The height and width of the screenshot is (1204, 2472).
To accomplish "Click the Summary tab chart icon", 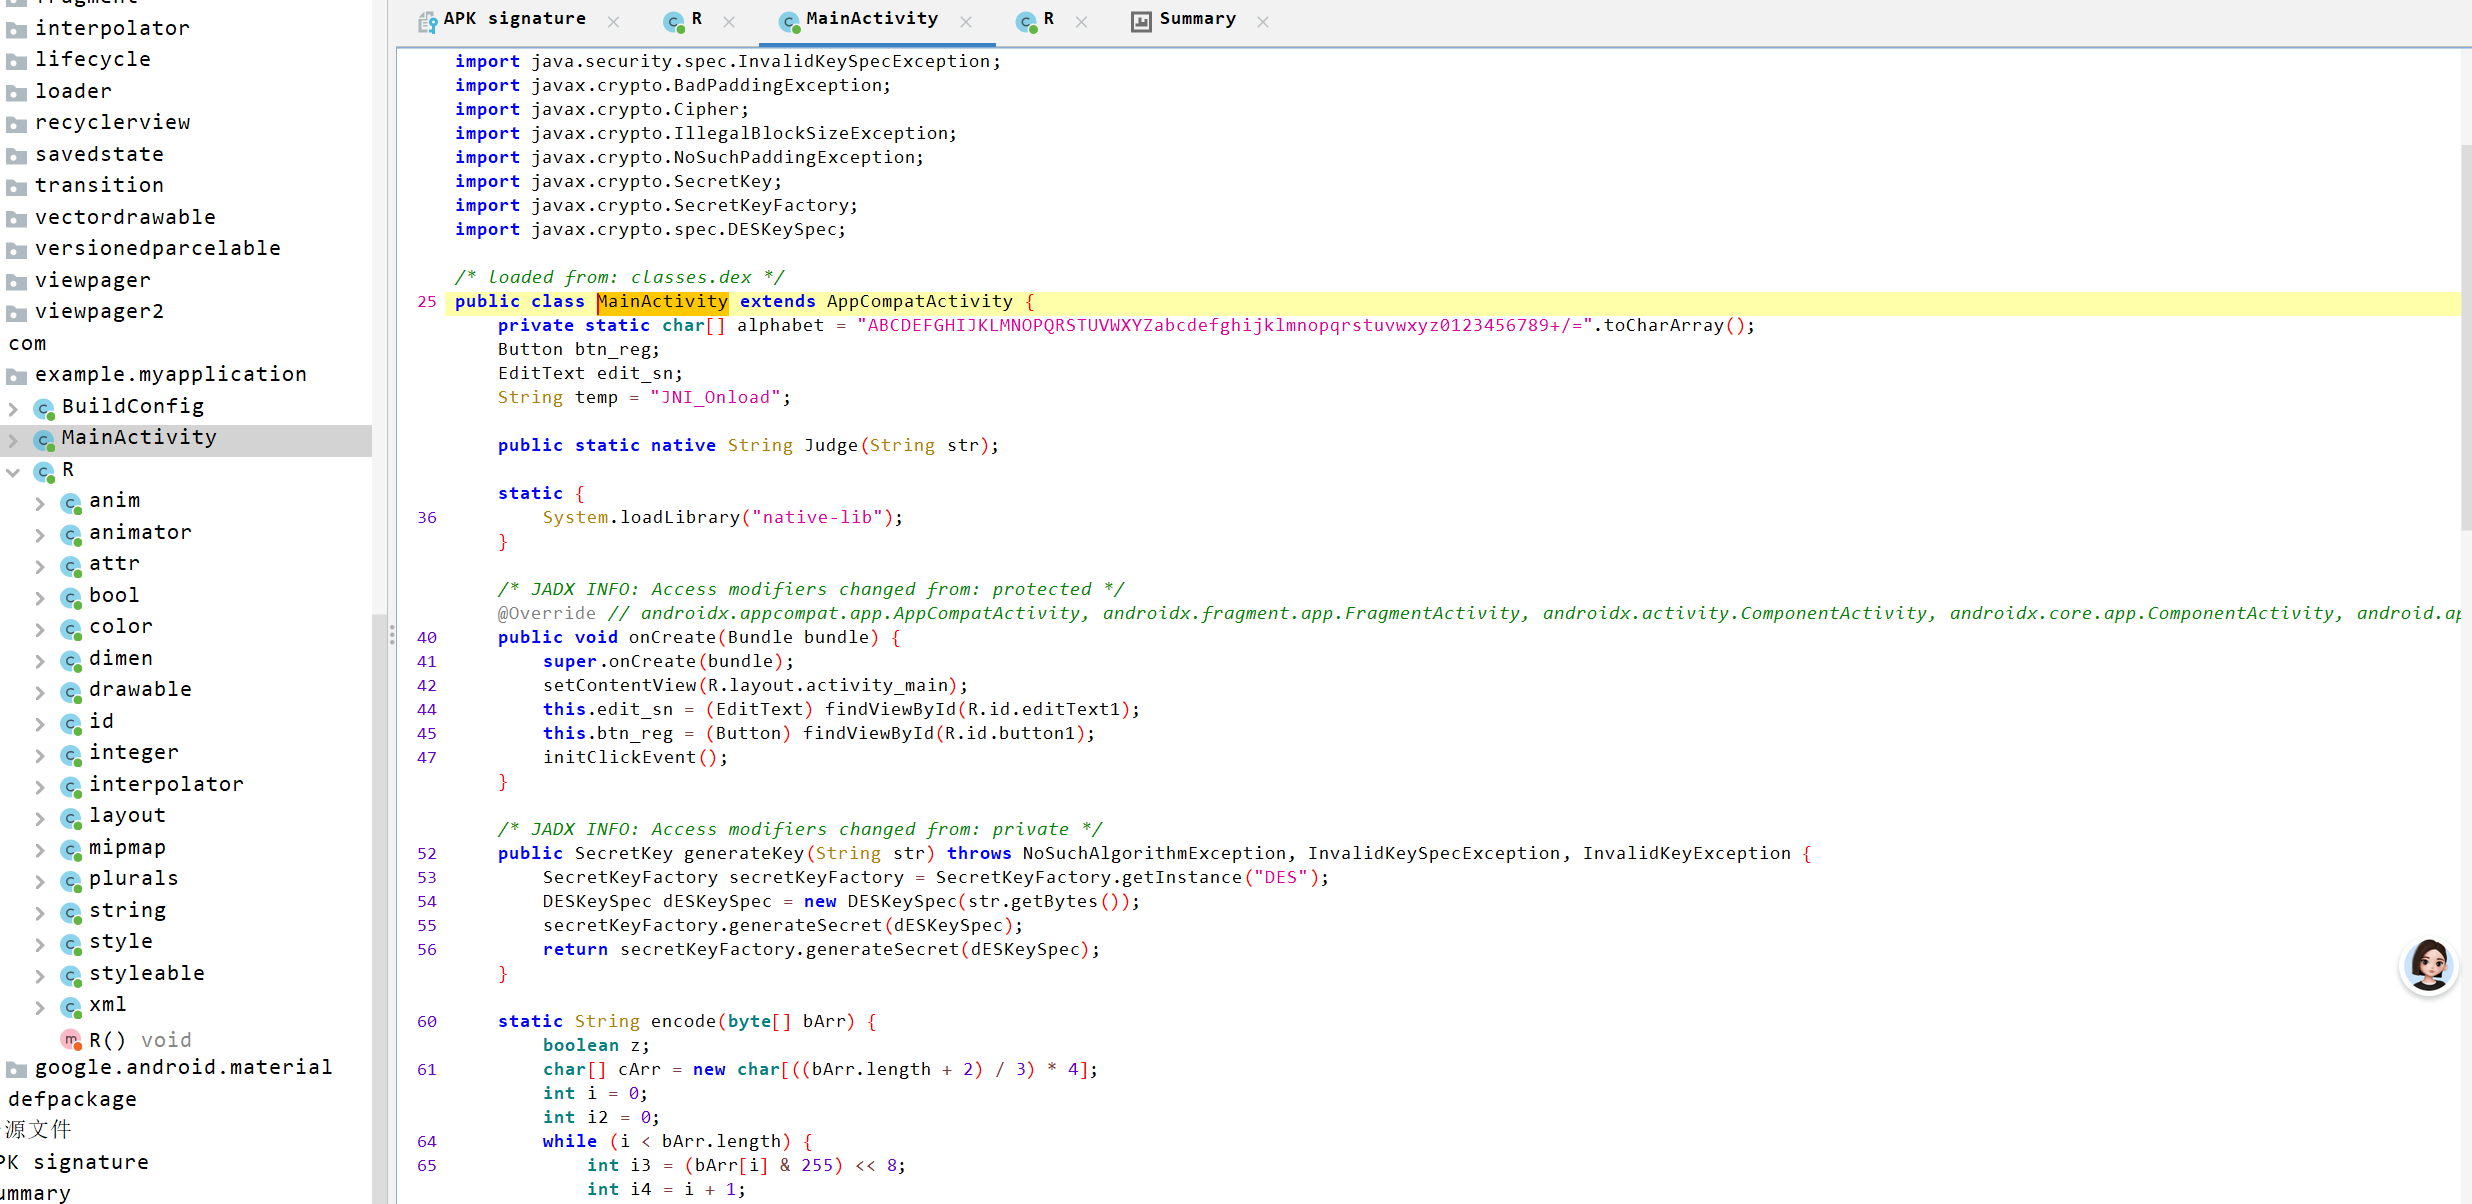I will click(x=1141, y=21).
